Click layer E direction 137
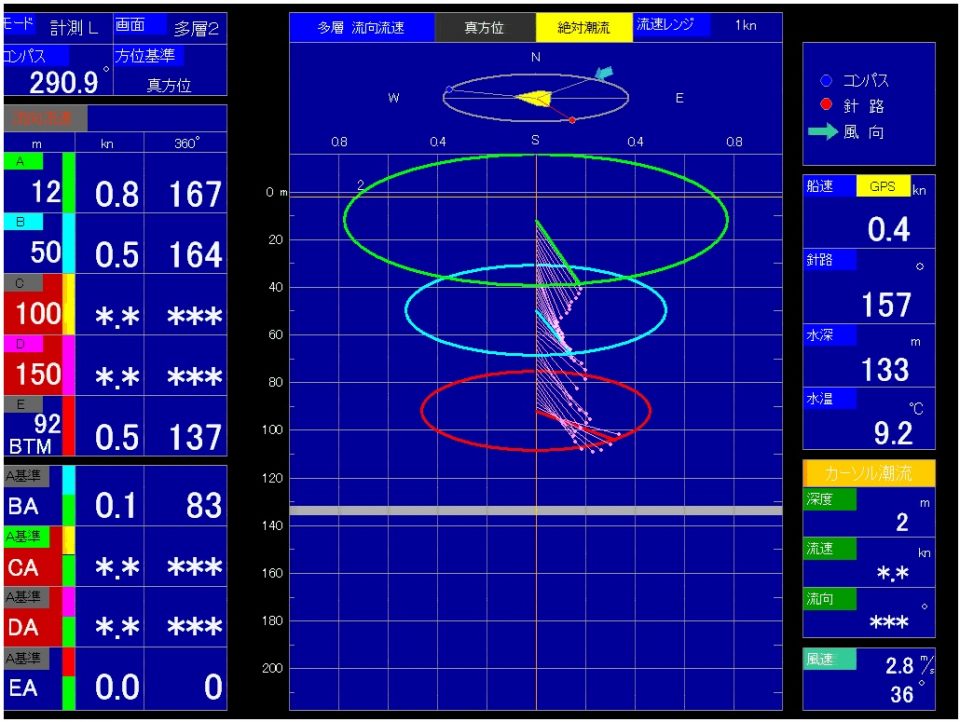The height and width of the screenshot is (722, 960). coord(195,437)
